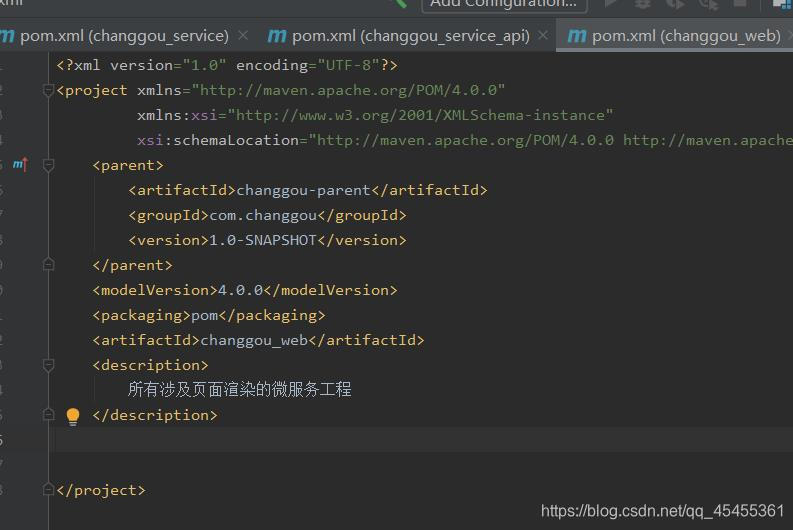This screenshot has width=793, height=530.
Task: Collapse the project tag fold marker
Action: point(49,91)
